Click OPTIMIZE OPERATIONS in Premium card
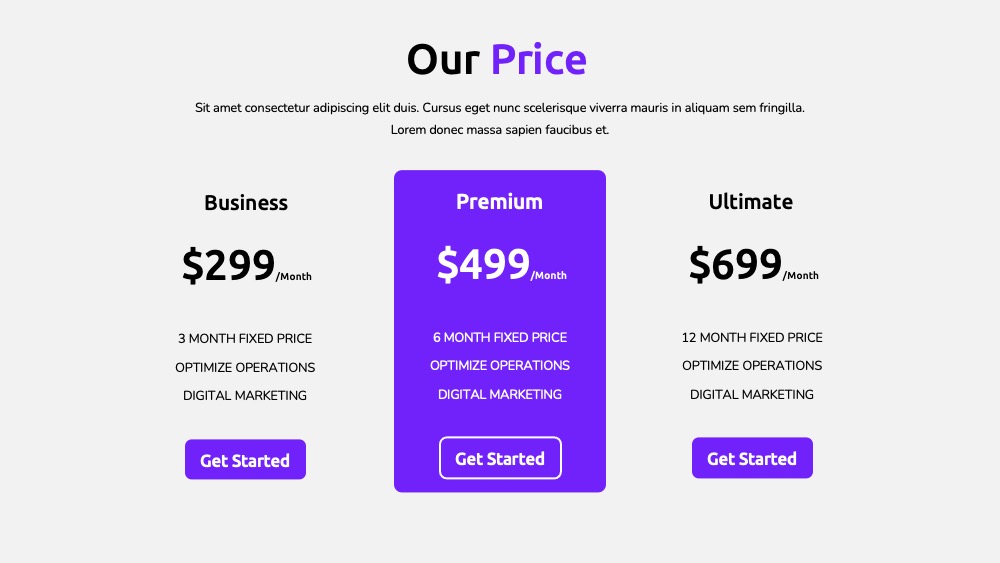This screenshot has height=563, width=1000. click(500, 365)
